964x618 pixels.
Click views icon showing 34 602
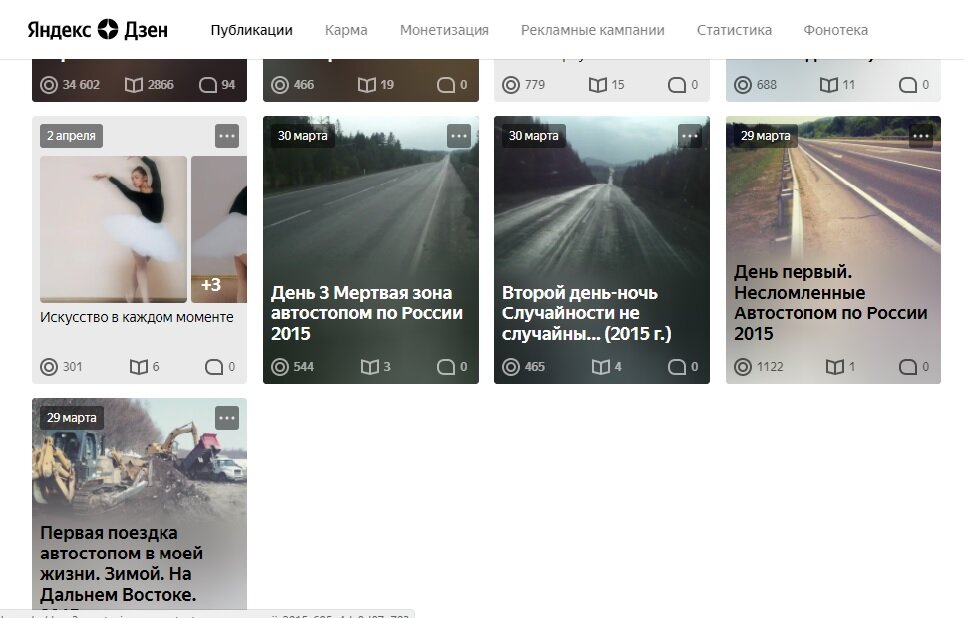[49, 85]
